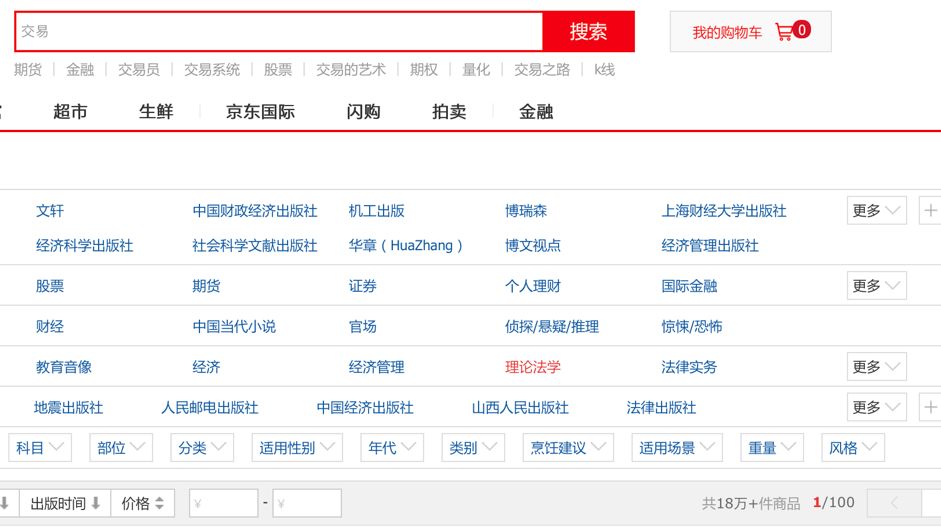Open the 金融 navigation tab
Image resolution: width=941 pixels, height=527 pixels.
pyautogui.click(x=536, y=112)
